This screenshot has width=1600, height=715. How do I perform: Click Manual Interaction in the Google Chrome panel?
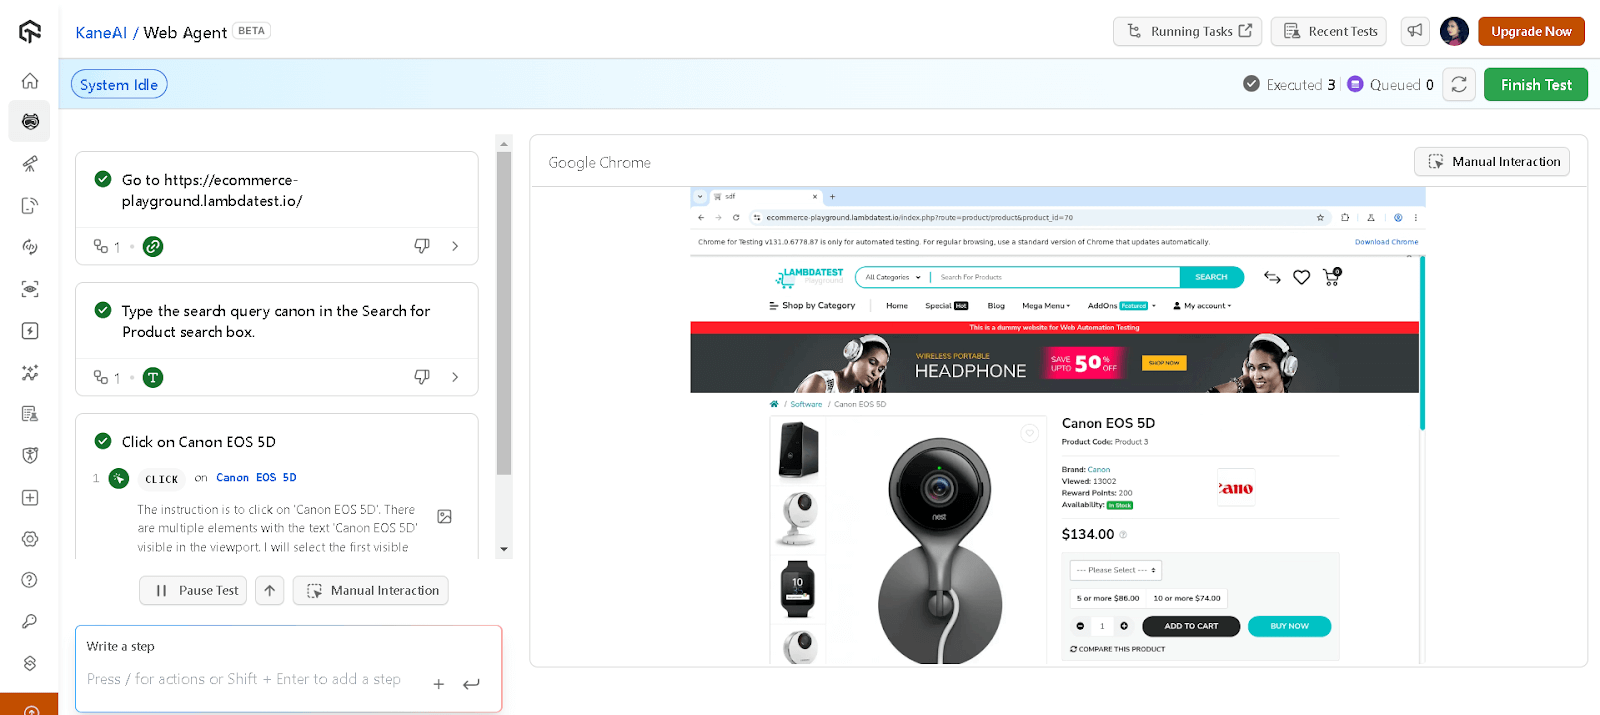(x=1492, y=162)
